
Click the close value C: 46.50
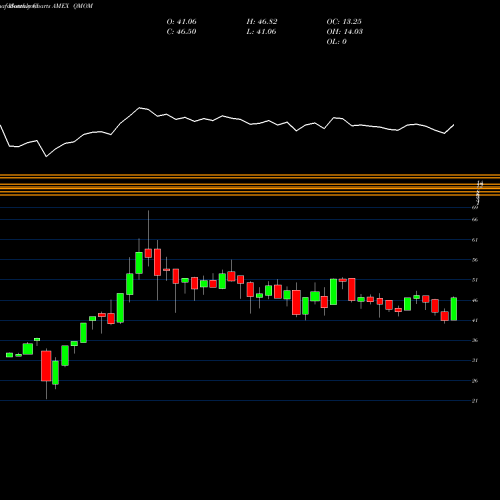pos(181,32)
